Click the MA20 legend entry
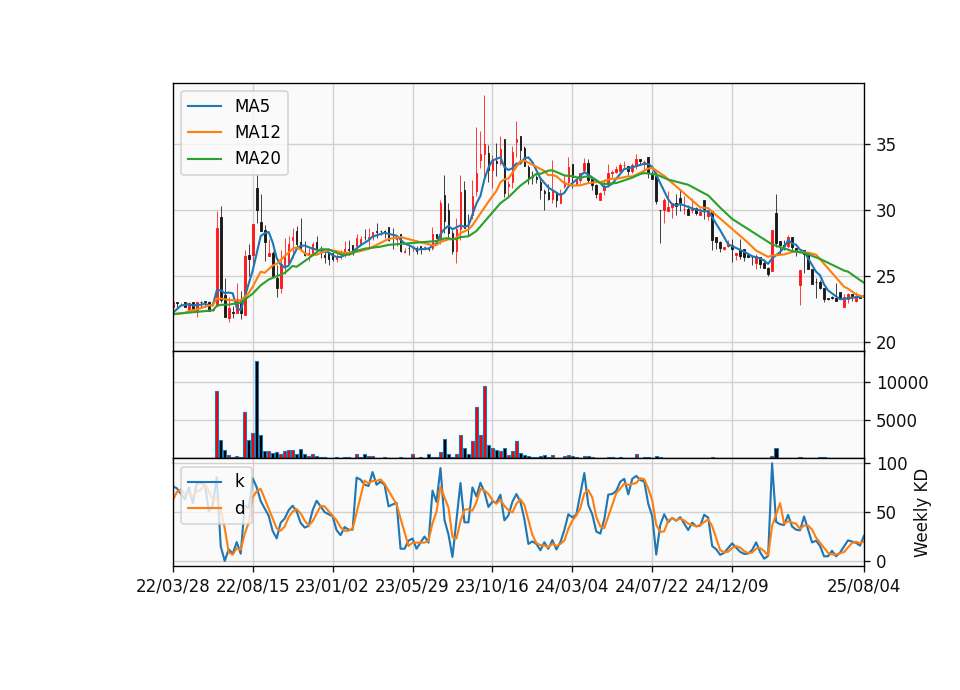The image size is (960, 690). coord(233,158)
